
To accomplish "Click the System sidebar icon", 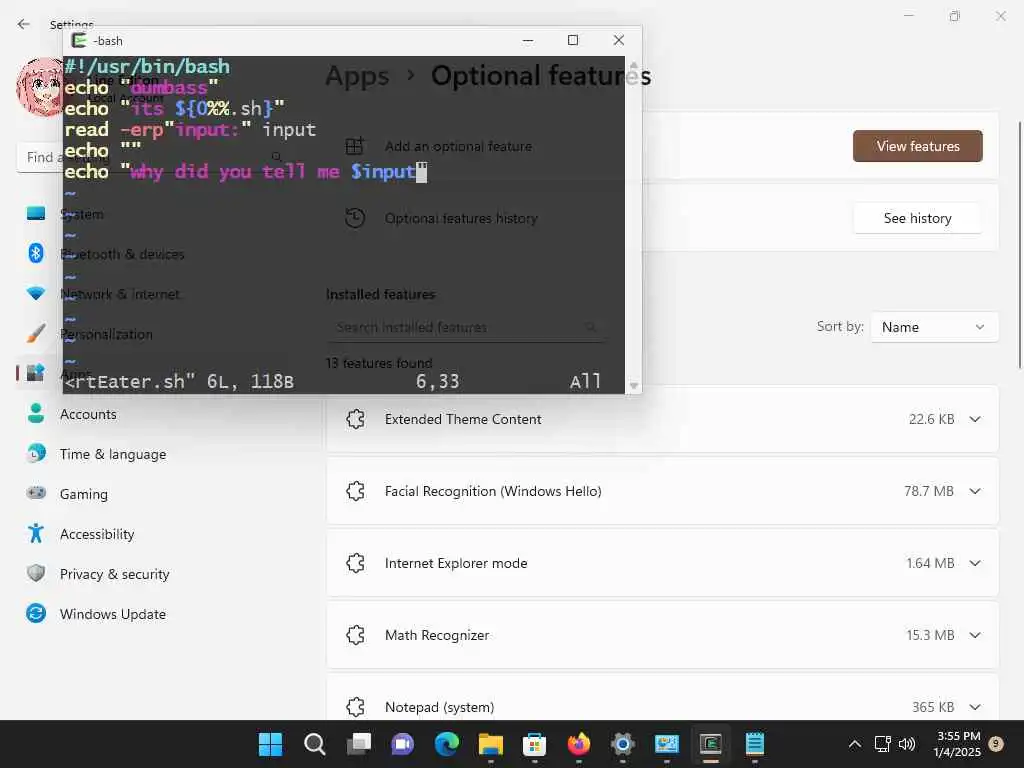I will pyautogui.click(x=36, y=214).
